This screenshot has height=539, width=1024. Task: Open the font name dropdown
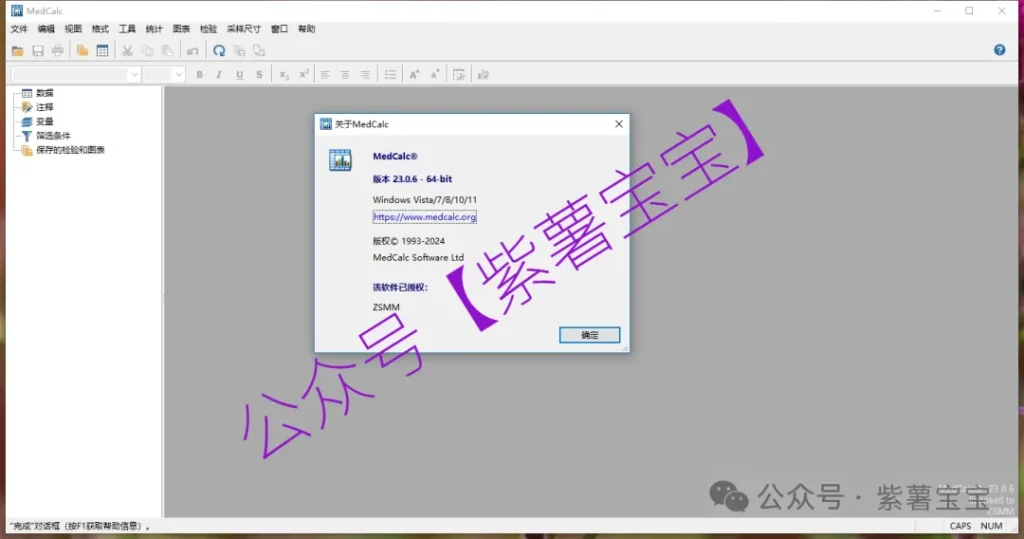(x=134, y=75)
